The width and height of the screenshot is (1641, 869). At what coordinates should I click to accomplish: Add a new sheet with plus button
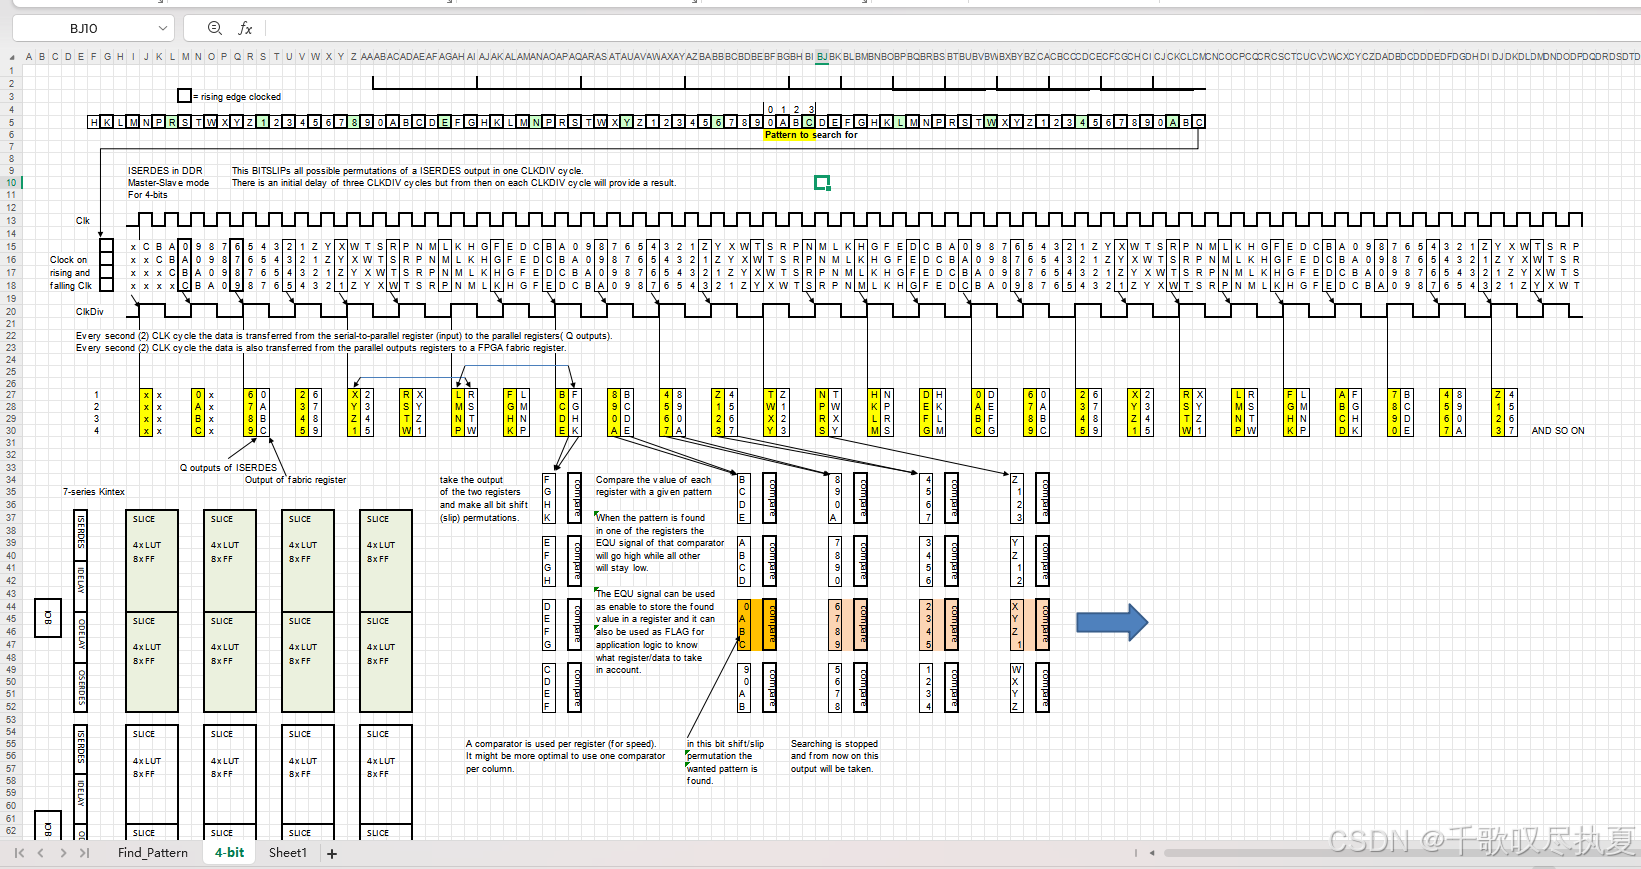coord(332,853)
